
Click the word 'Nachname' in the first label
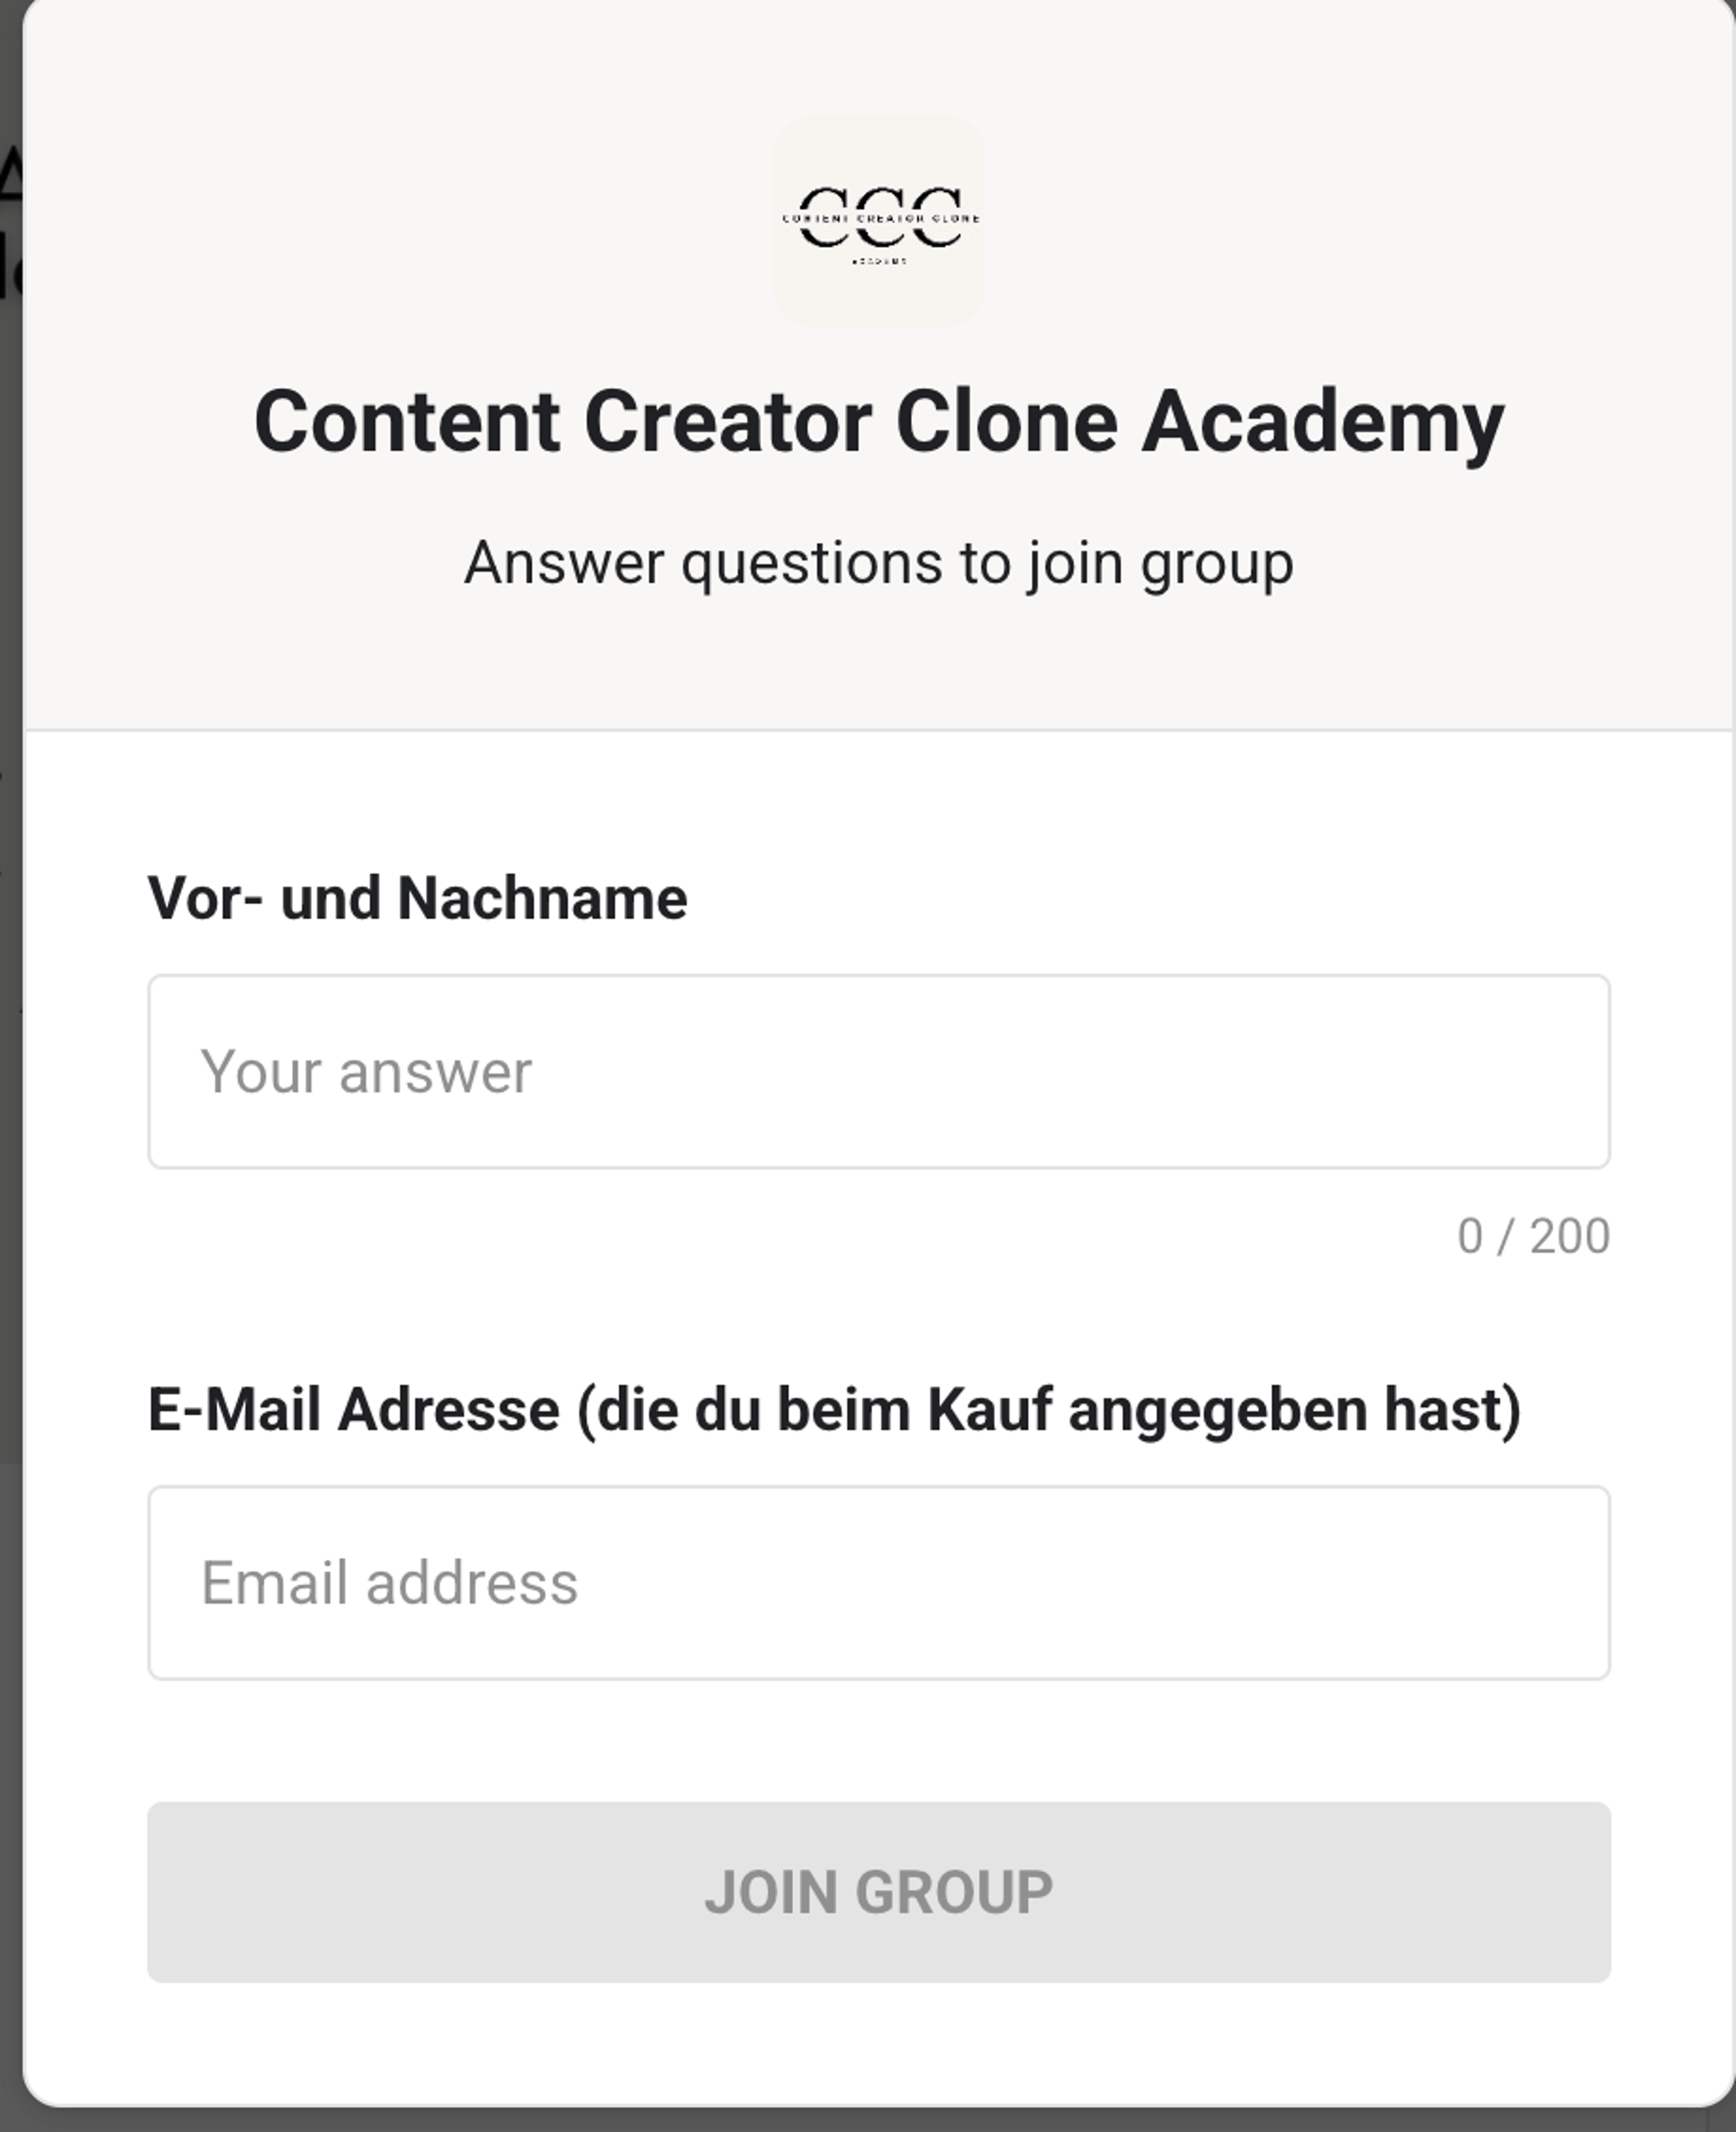point(542,898)
